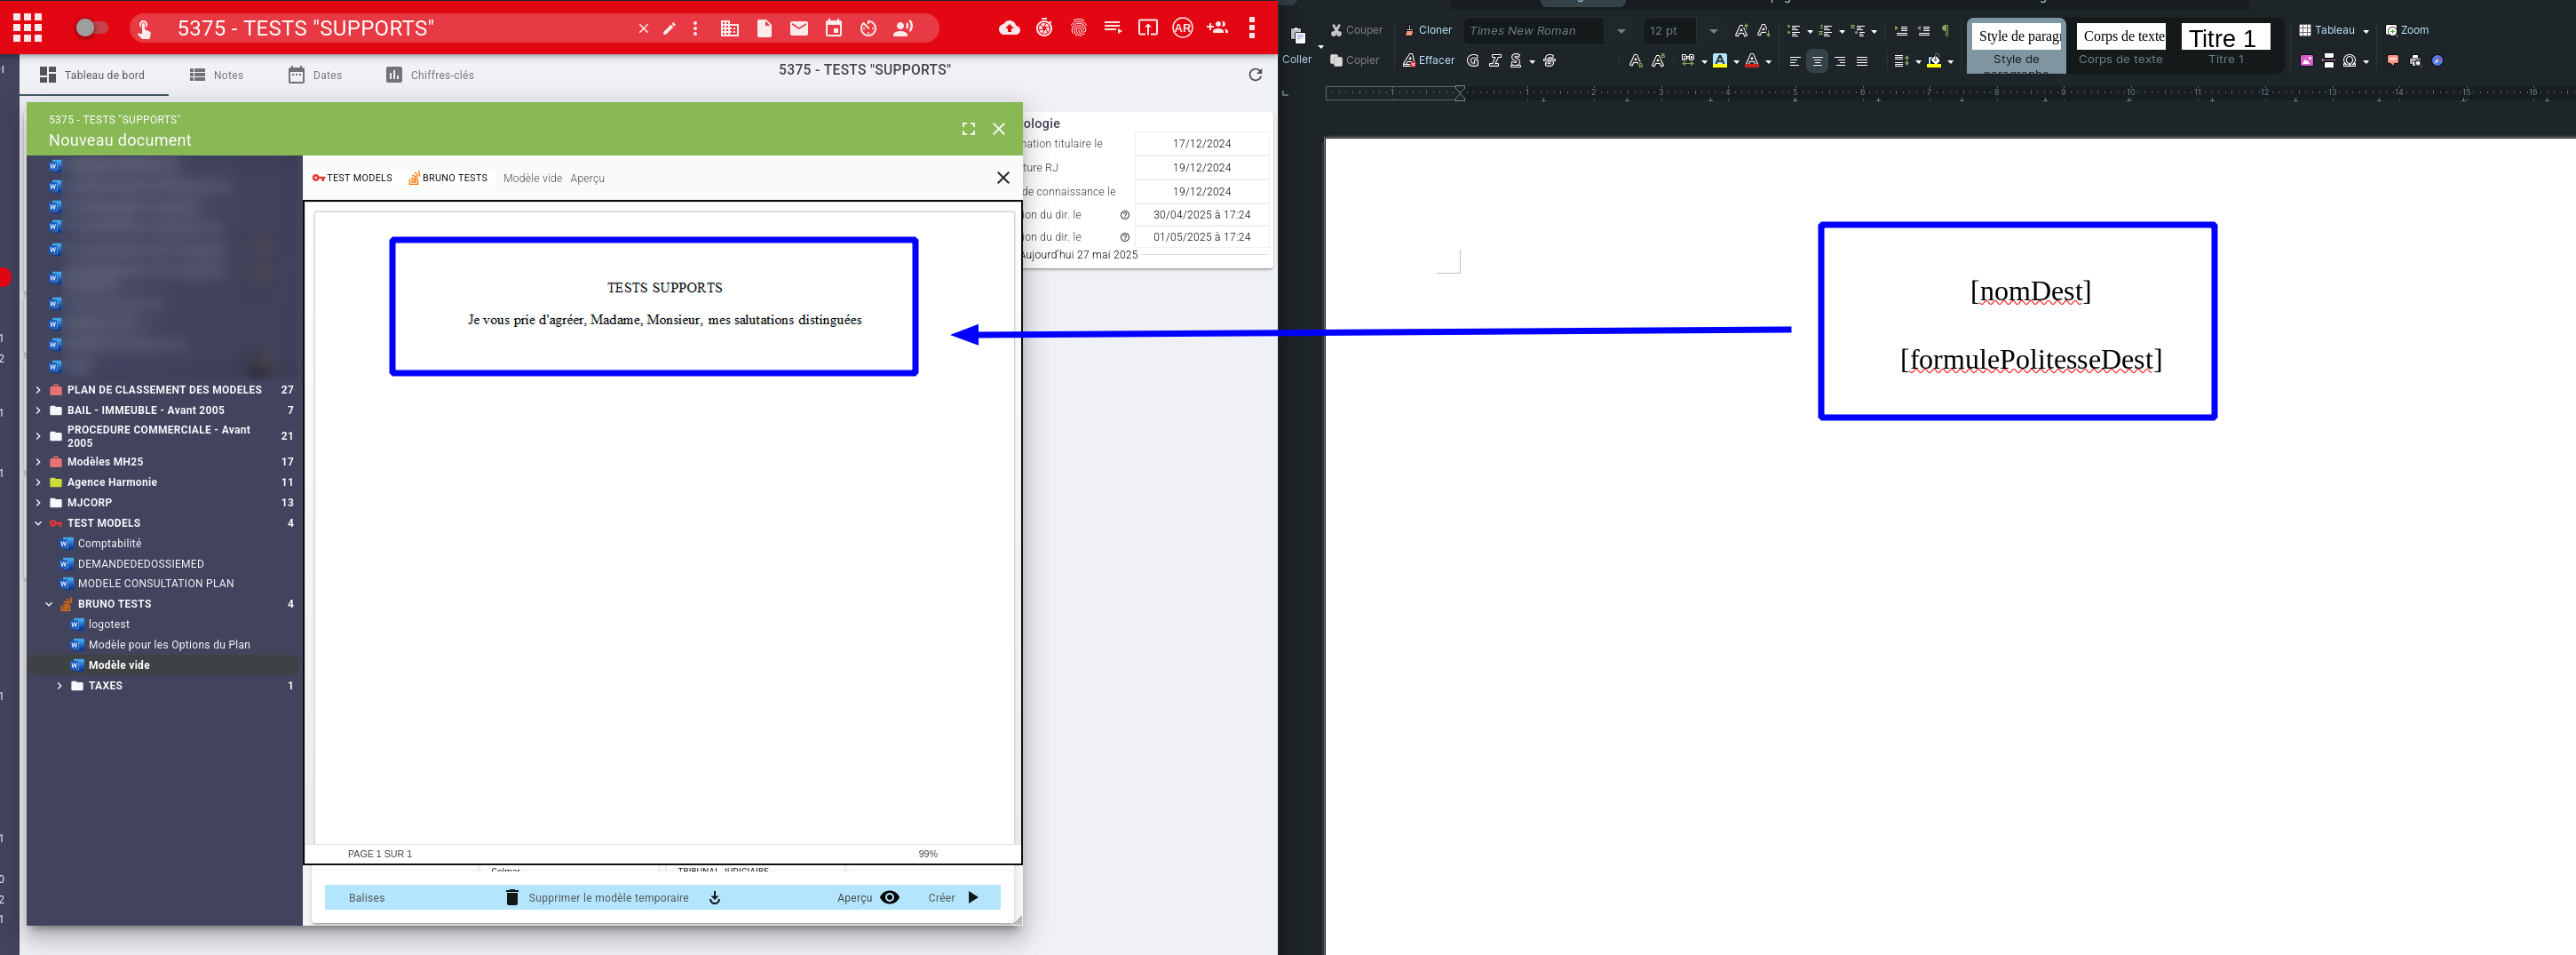Open the new document page icon in the red bar
This screenshot has width=2576, height=955.
coord(764,28)
